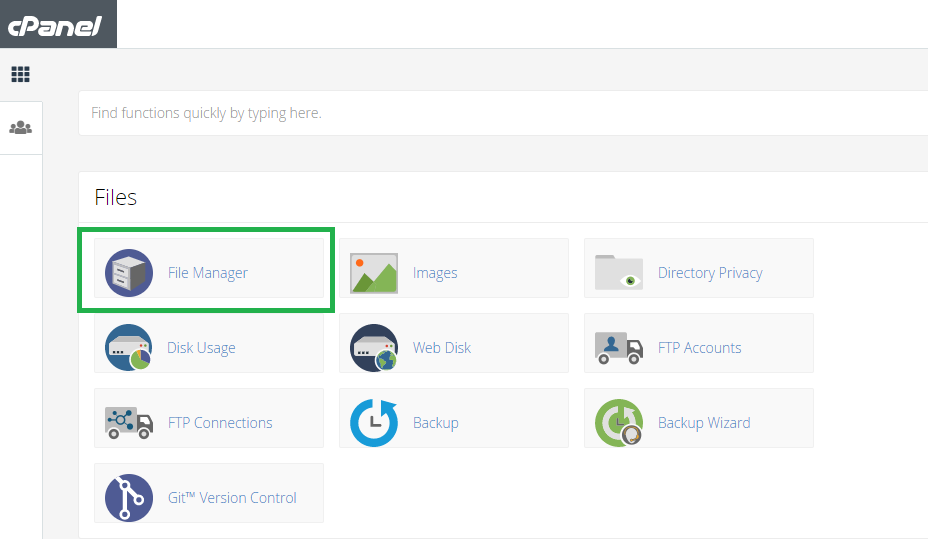The height and width of the screenshot is (539, 928).
Task: Open the Backup Wizard green icon
Action: (619, 422)
